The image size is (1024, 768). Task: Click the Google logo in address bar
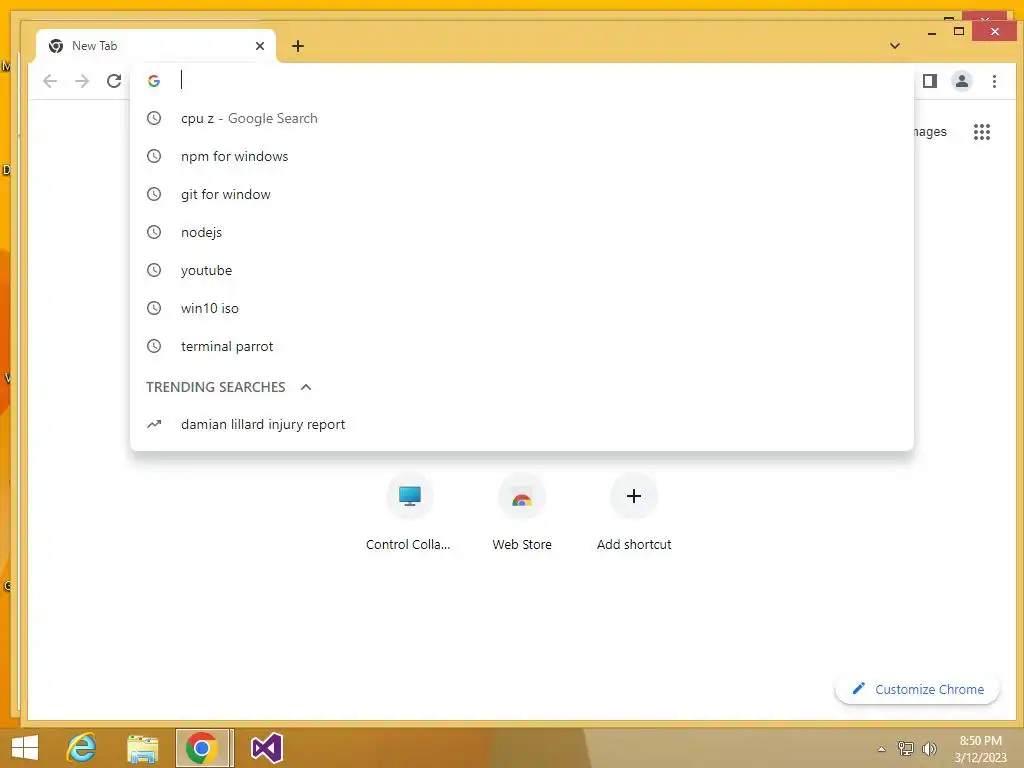154,81
